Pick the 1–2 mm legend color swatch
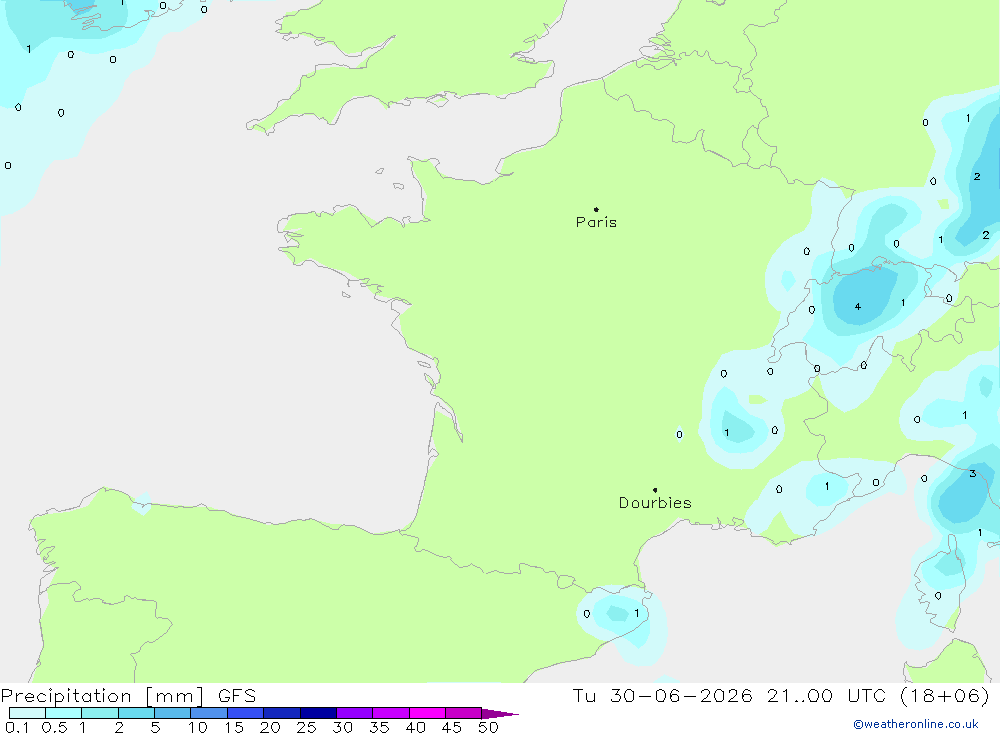 point(100,713)
